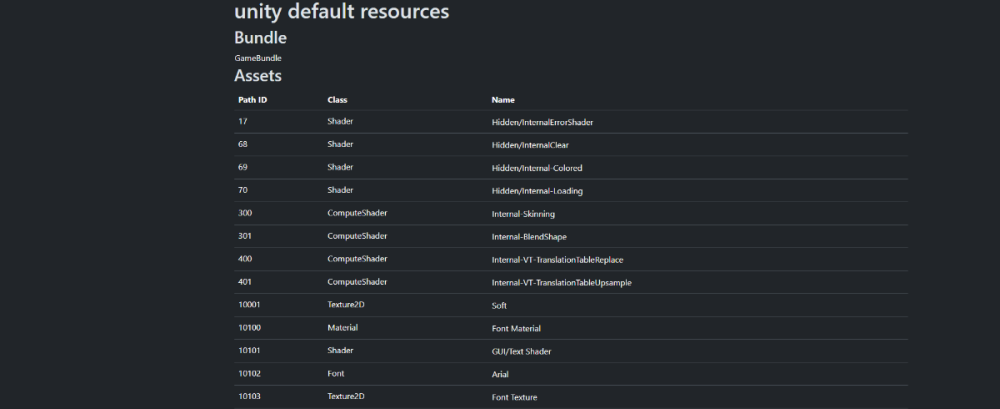Viewport: 1000px width, 409px height.
Task: Open path ID 17 asset entry
Action: pyautogui.click(x=242, y=122)
